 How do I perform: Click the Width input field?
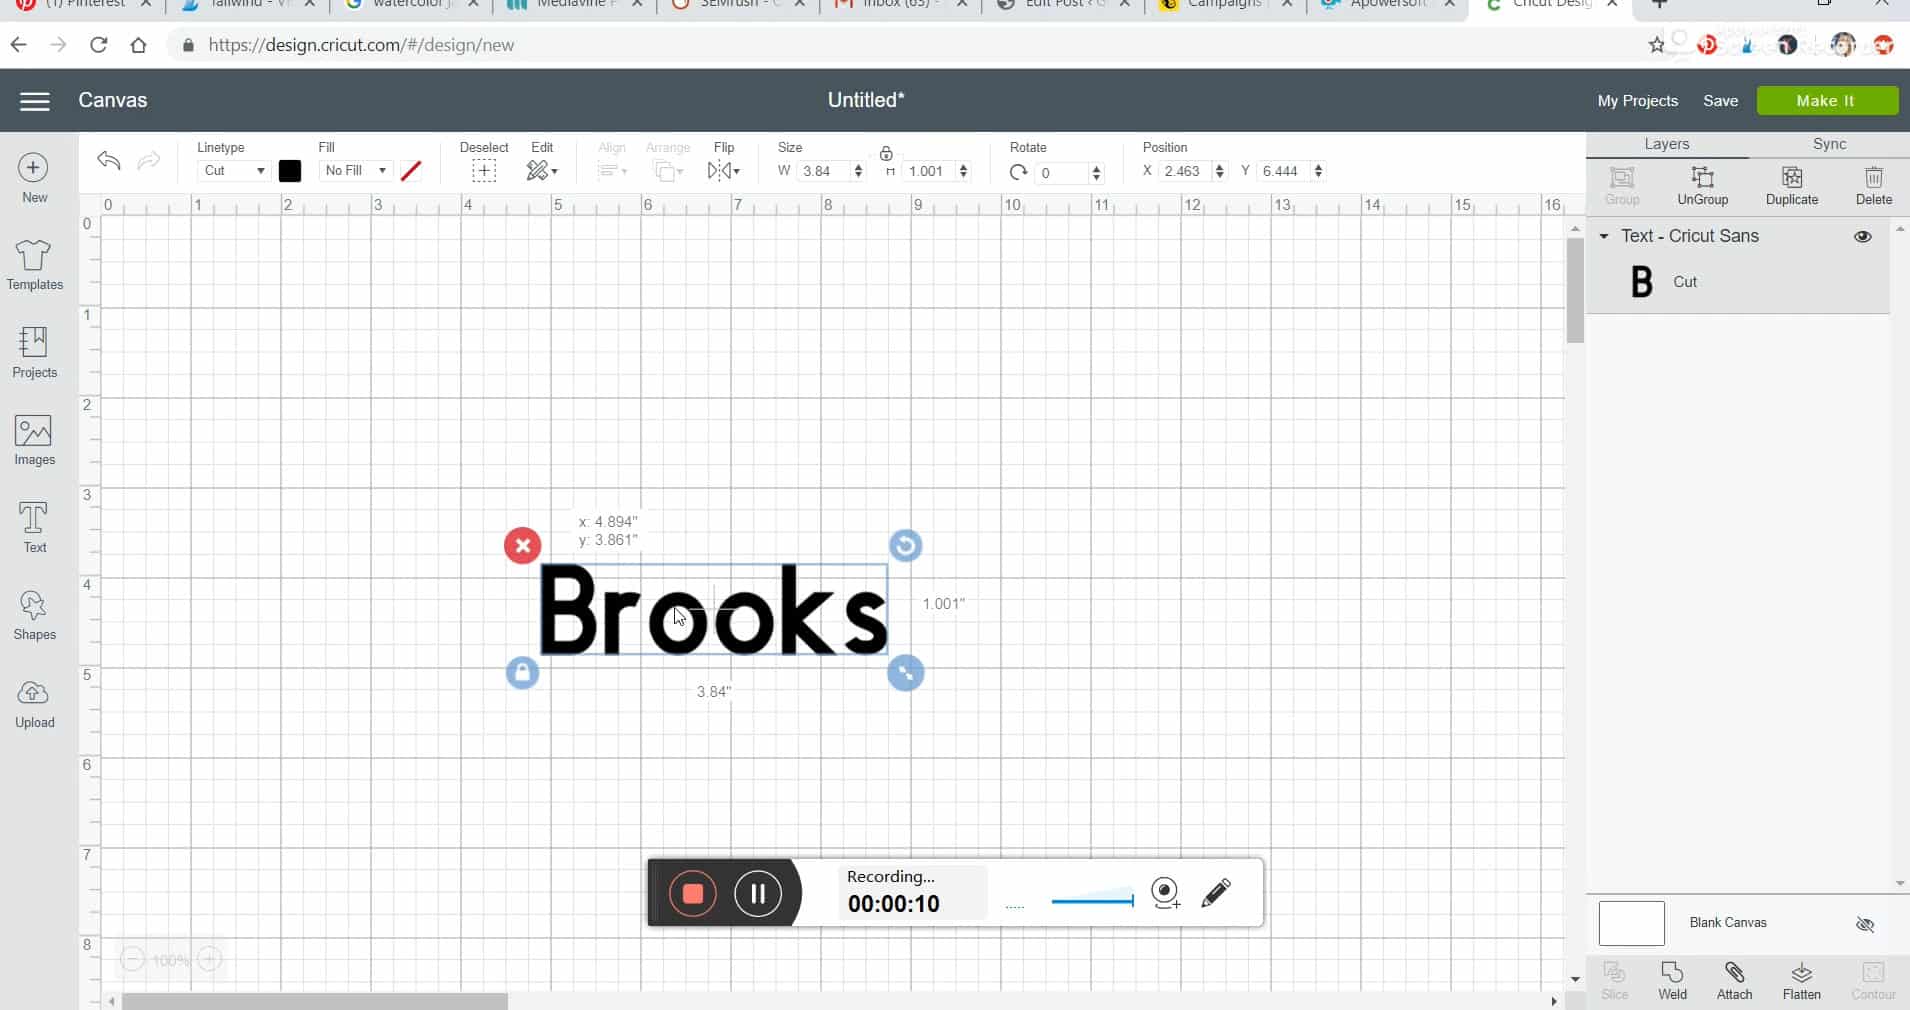824,171
